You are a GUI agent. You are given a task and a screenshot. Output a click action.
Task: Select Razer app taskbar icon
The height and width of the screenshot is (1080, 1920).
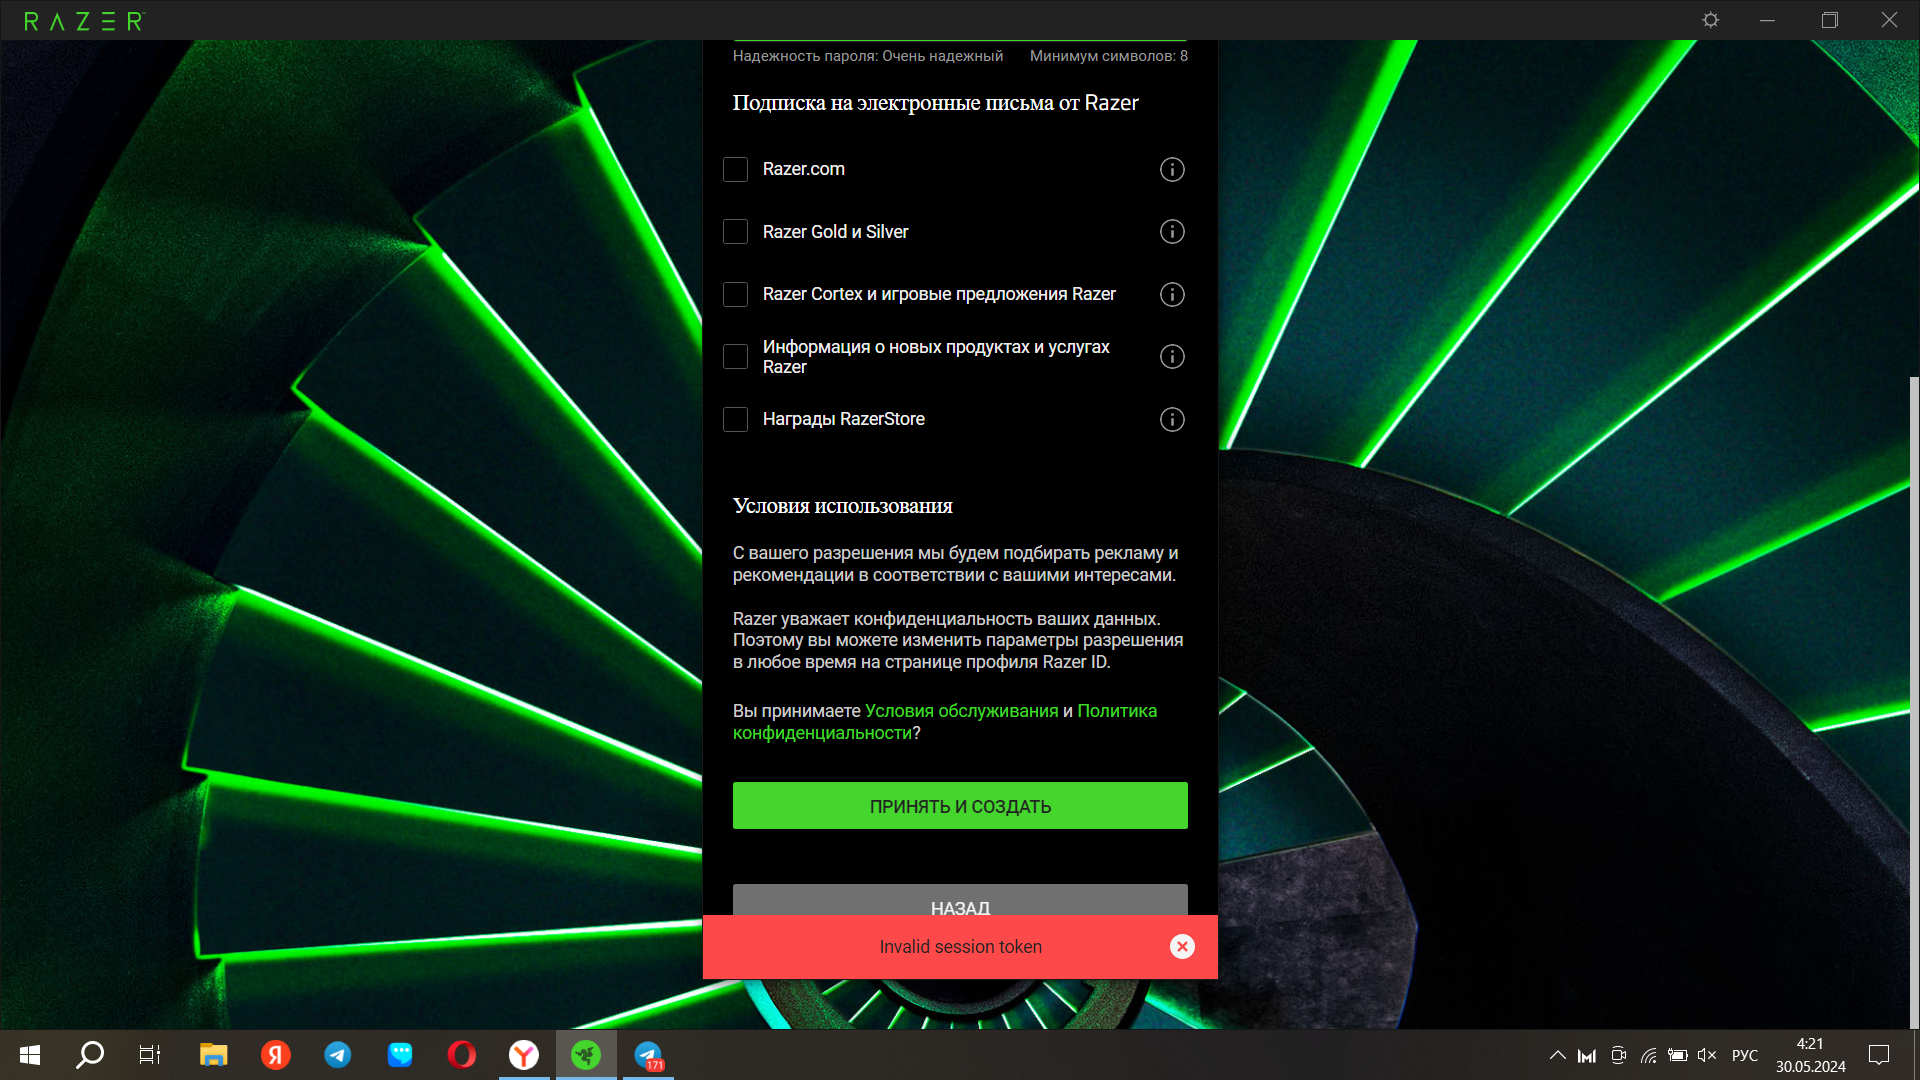pos(586,1055)
